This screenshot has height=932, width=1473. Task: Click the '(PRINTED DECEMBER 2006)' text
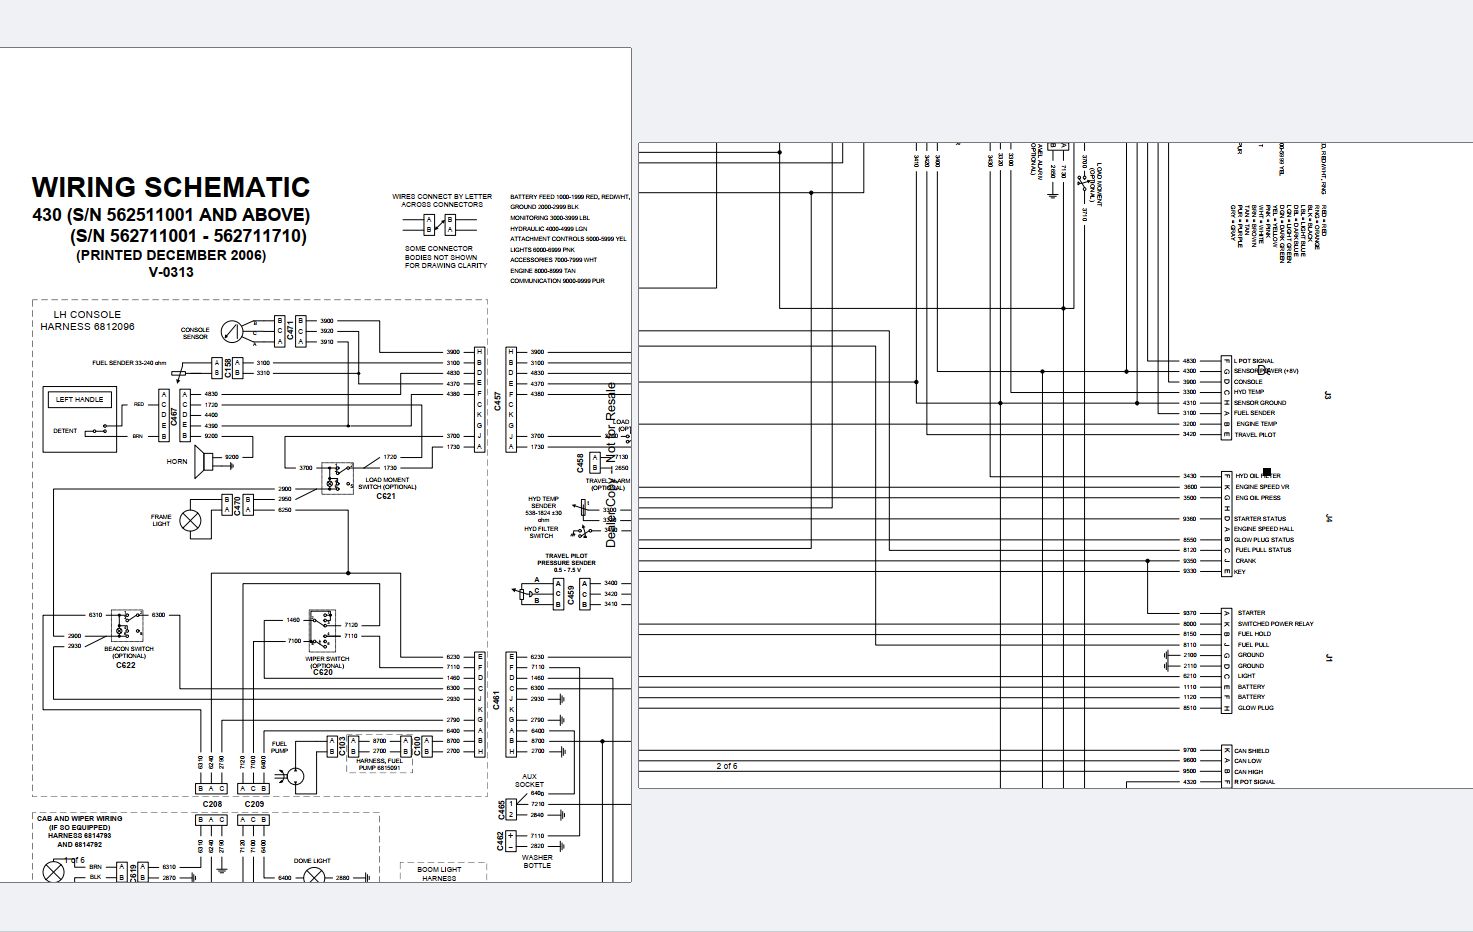[171, 255]
